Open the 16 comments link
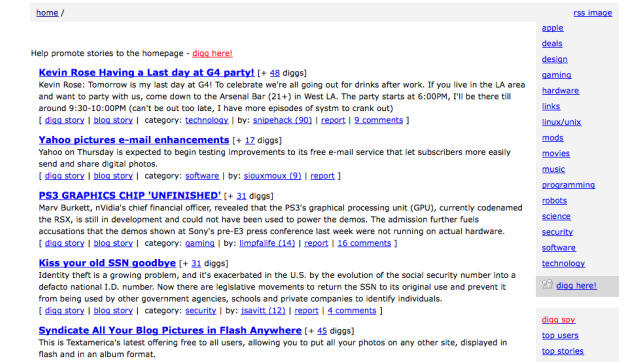Viewport: 640px width, 362px height. tap(364, 243)
